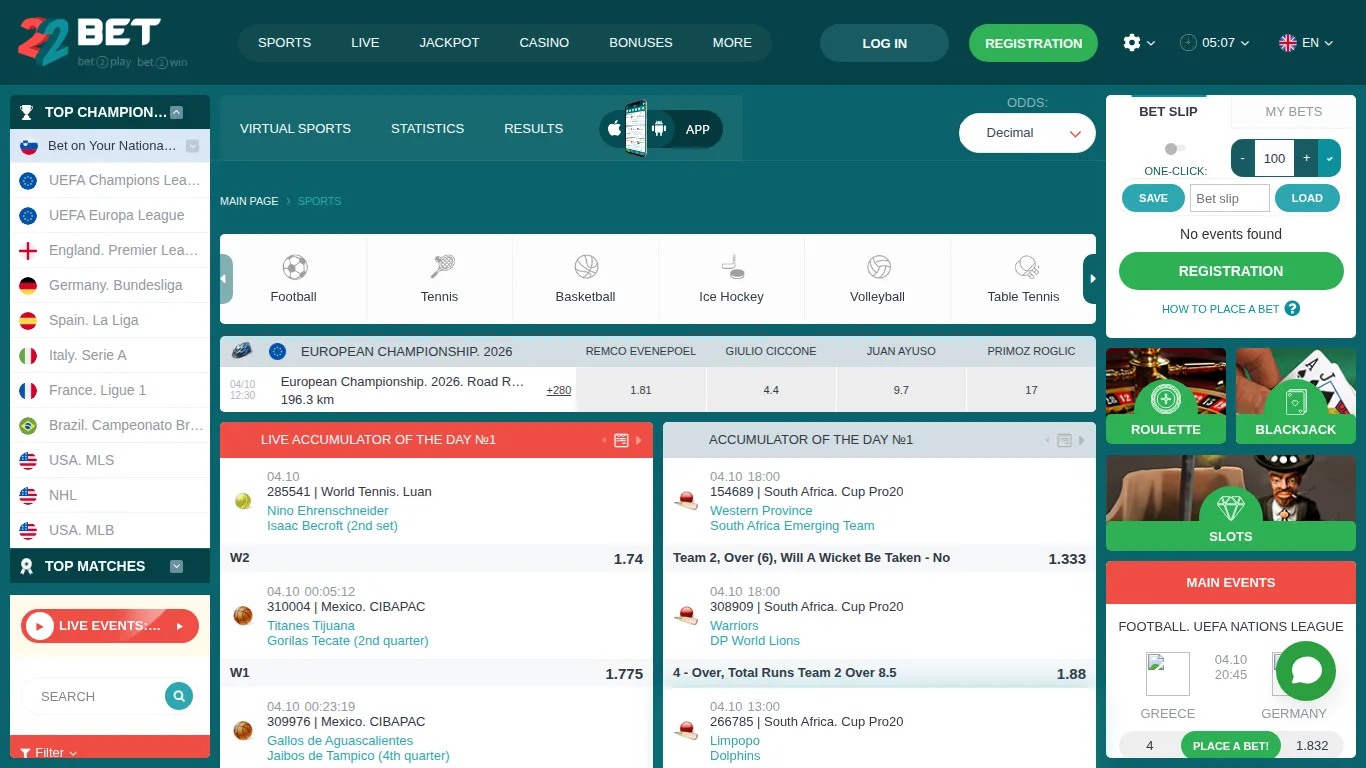
Task: Click the sidebar Search field
Action: tap(98, 696)
